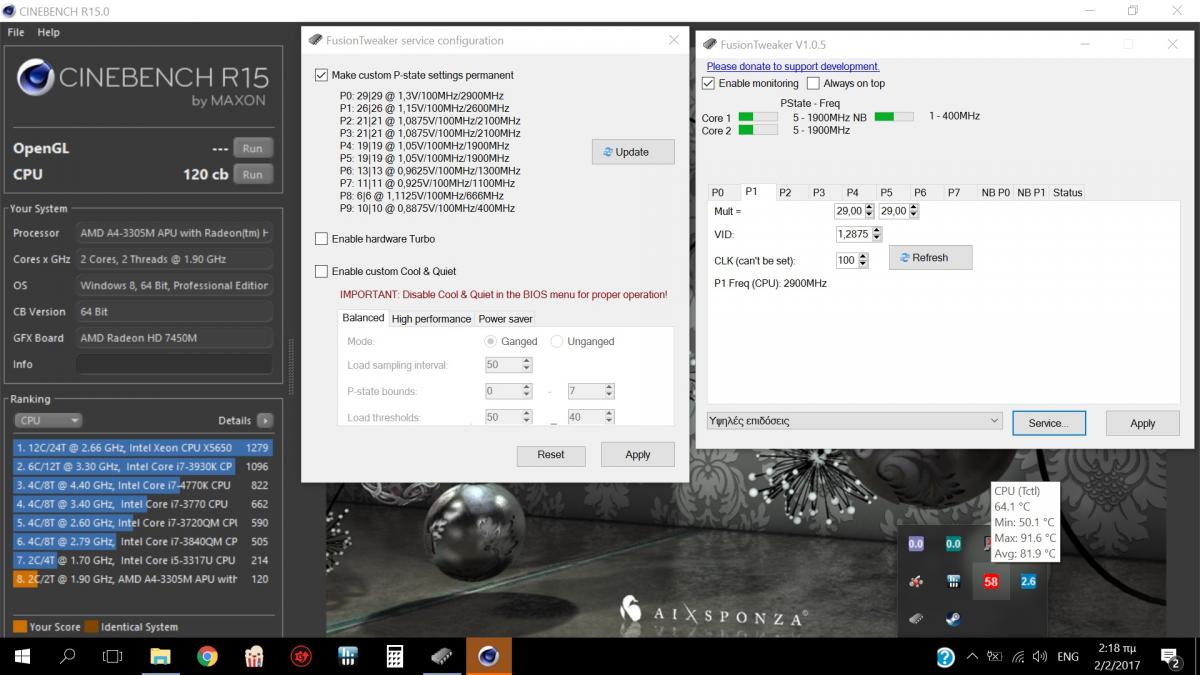The height and width of the screenshot is (675, 1200).
Task: Switch to the NB P0 tab
Action: pyautogui.click(x=996, y=192)
